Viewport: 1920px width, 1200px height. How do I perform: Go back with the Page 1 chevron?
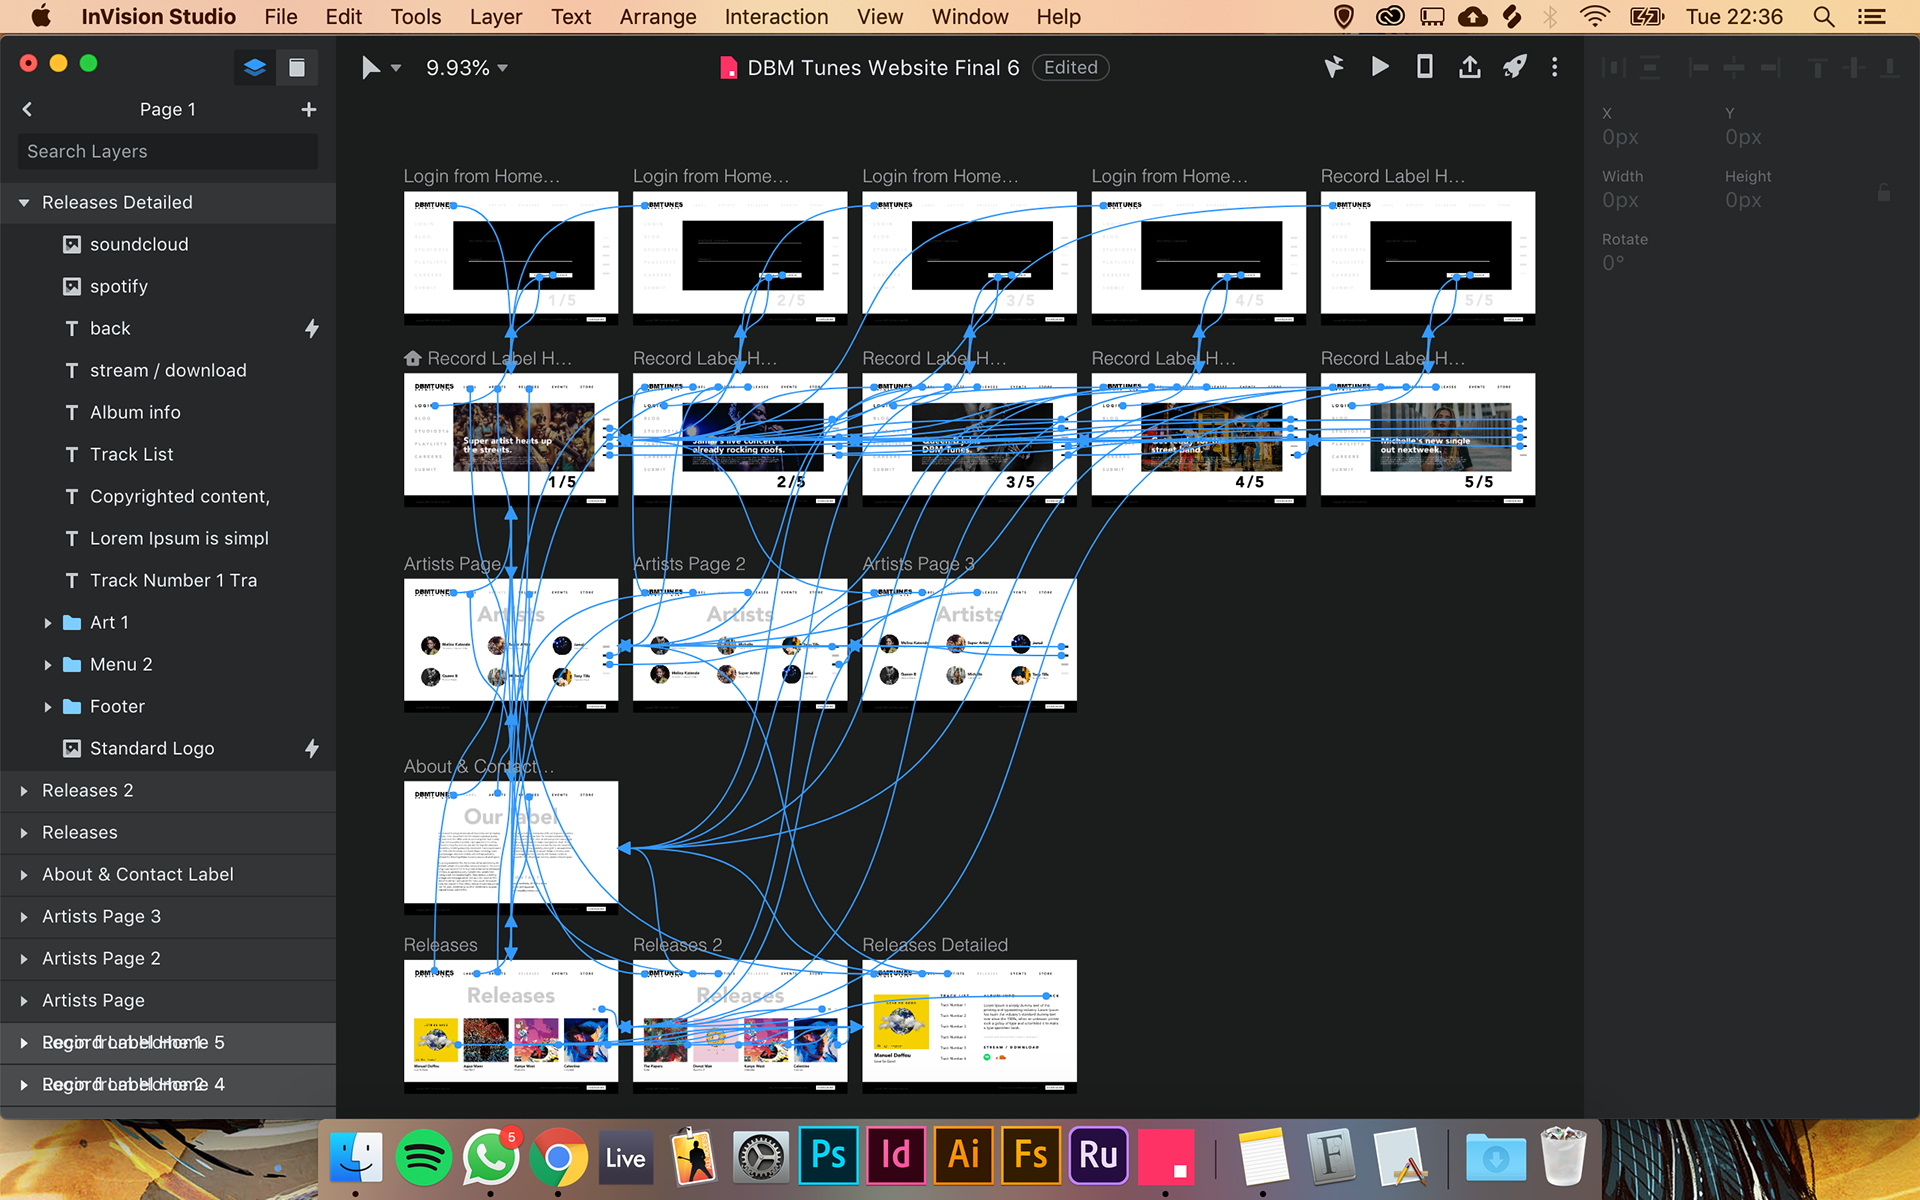pyautogui.click(x=27, y=109)
